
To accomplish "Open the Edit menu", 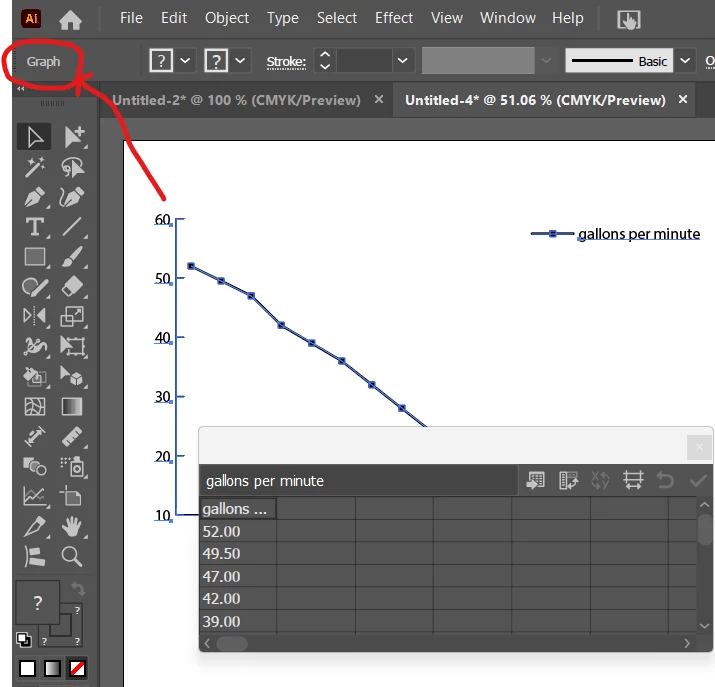I will pyautogui.click(x=174, y=18).
